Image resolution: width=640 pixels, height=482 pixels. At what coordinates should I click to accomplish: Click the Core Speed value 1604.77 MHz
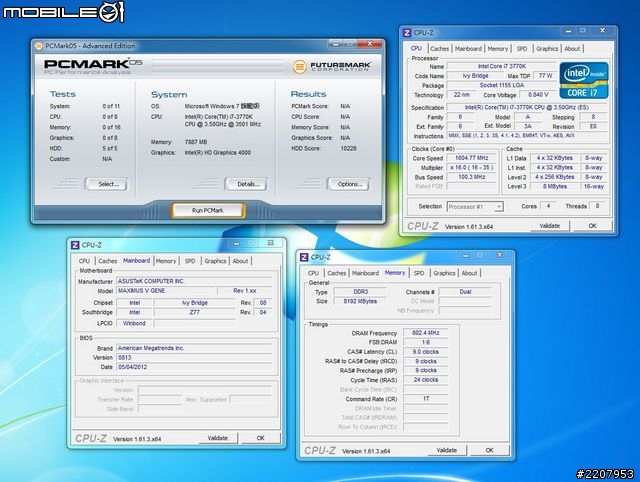471,158
